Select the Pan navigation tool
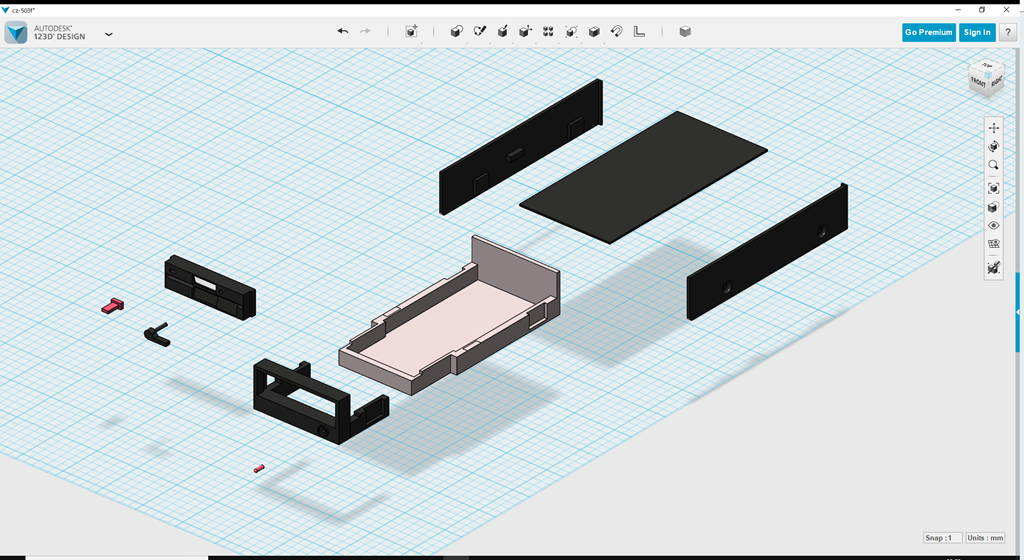 993,128
